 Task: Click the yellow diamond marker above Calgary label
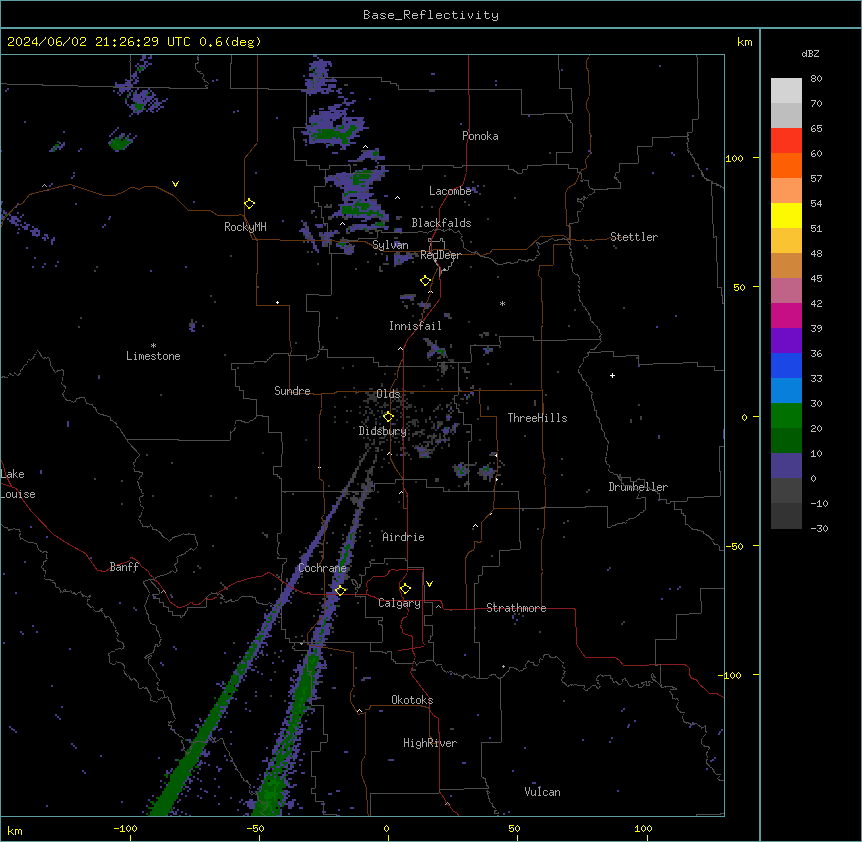405,589
